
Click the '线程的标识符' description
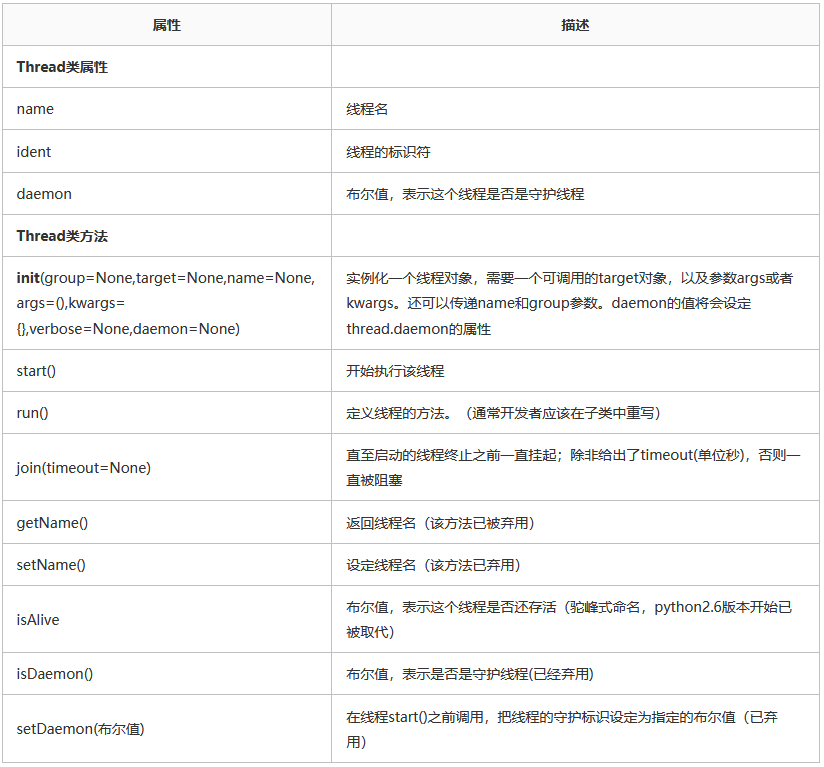click(575, 151)
